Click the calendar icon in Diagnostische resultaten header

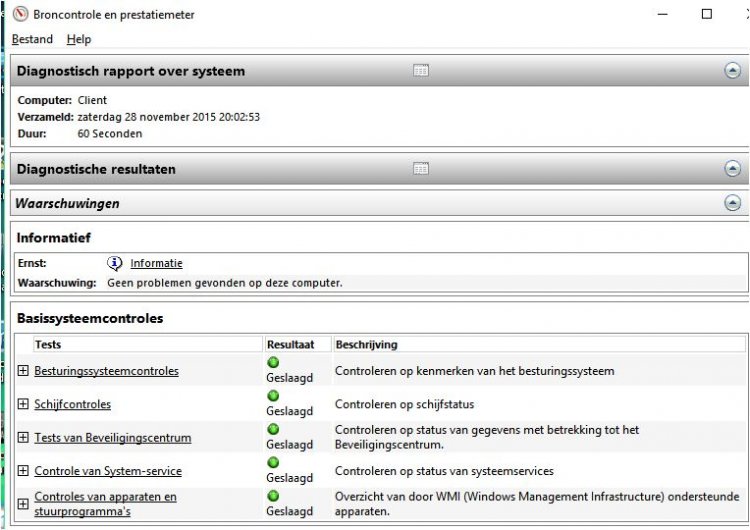tap(421, 169)
